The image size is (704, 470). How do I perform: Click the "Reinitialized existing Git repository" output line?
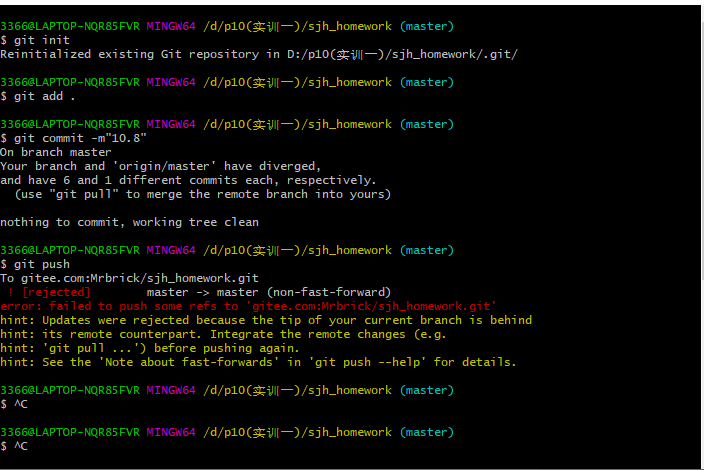[x=259, y=54]
